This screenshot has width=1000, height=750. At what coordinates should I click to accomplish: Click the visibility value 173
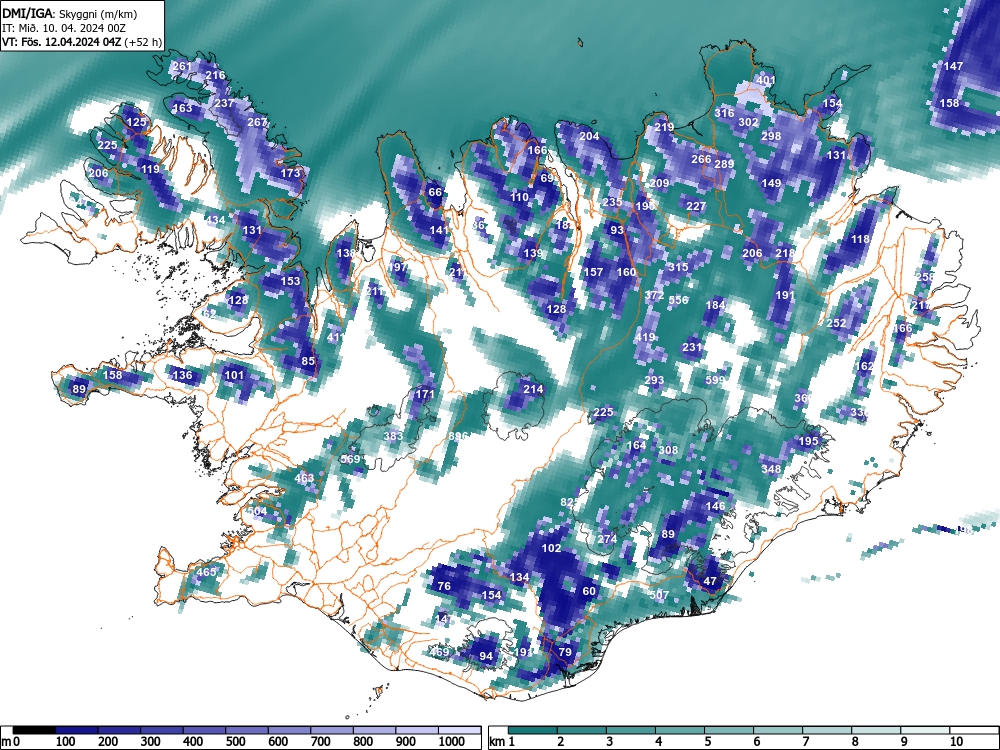coord(290,173)
